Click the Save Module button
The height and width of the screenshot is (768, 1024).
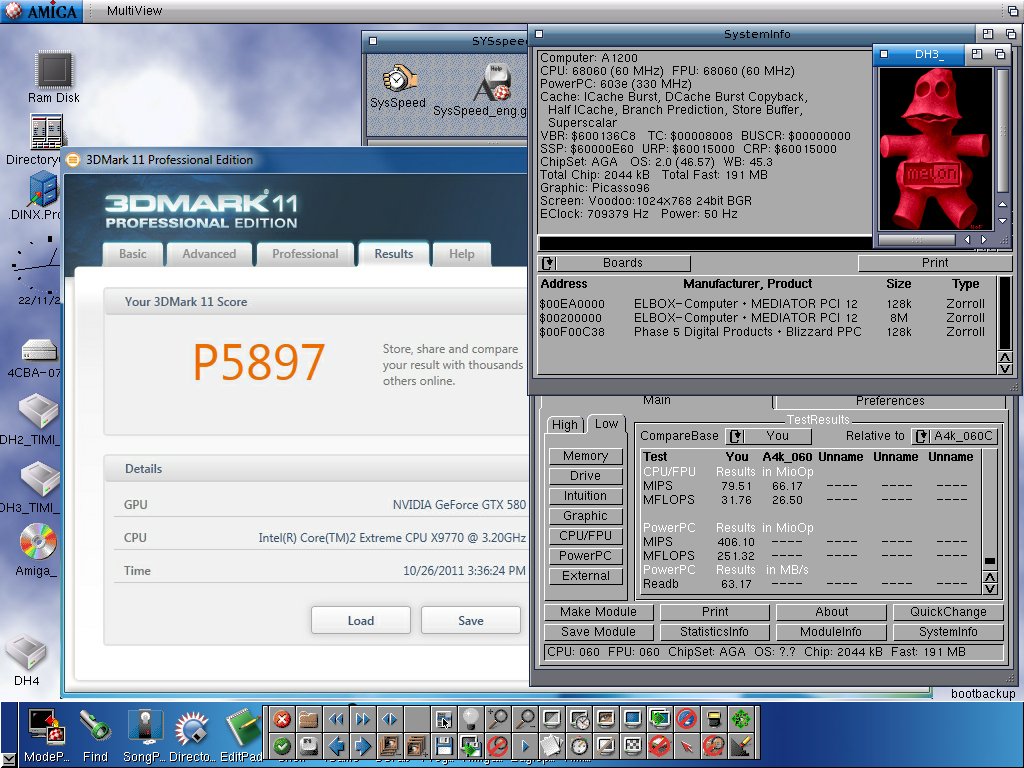pyautogui.click(x=598, y=632)
